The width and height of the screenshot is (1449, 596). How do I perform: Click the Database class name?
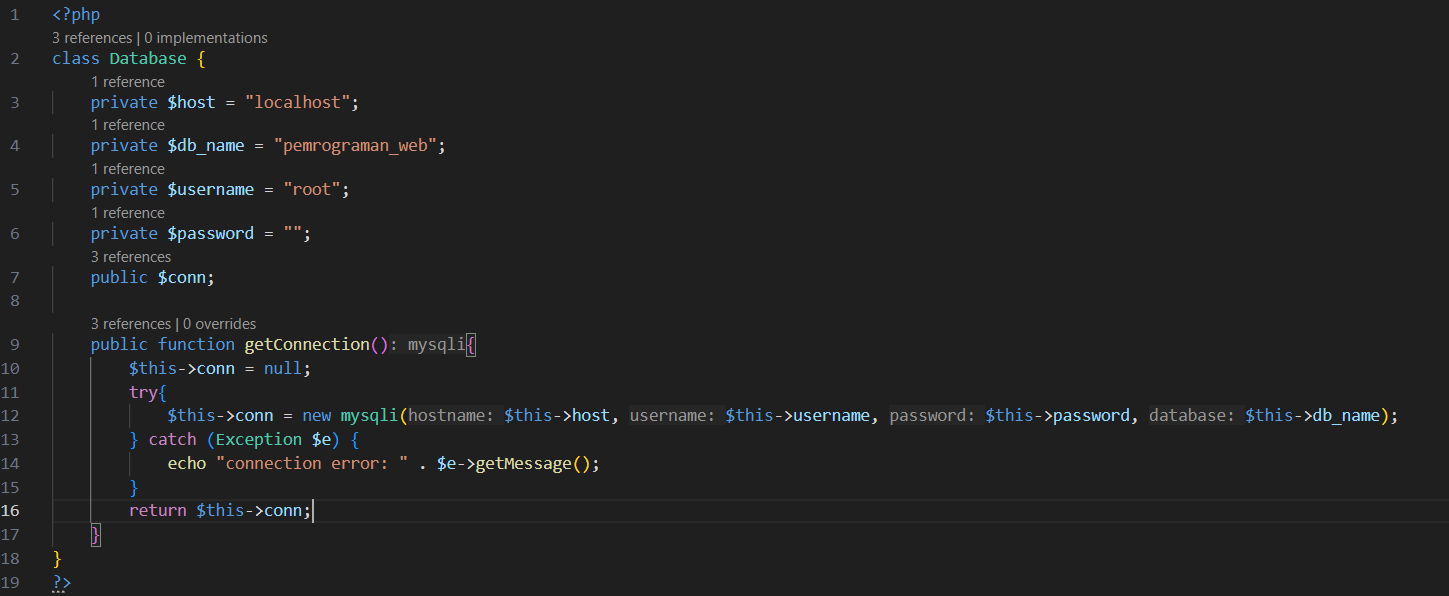pyautogui.click(x=148, y=59)
